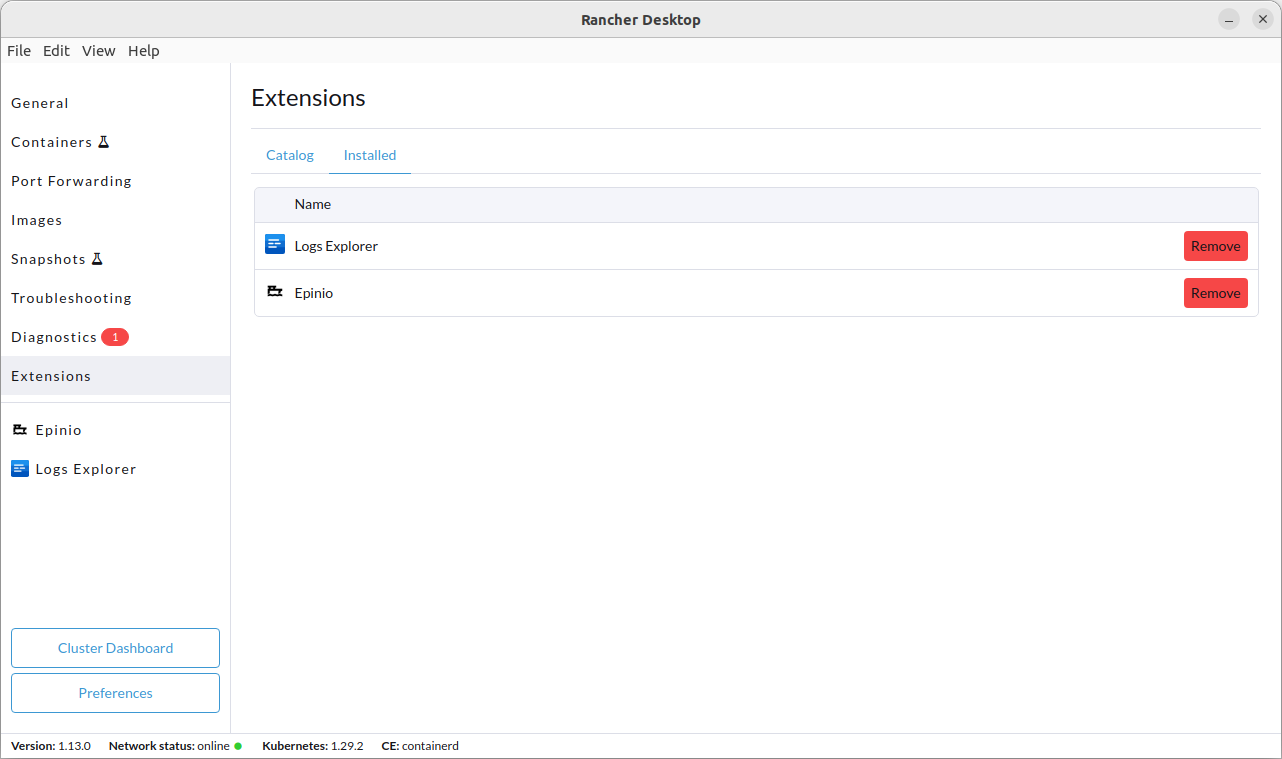Open Preferences
Image resolution: width=1282 pixels, height=759 pixels.
click(x=115, y=693)
